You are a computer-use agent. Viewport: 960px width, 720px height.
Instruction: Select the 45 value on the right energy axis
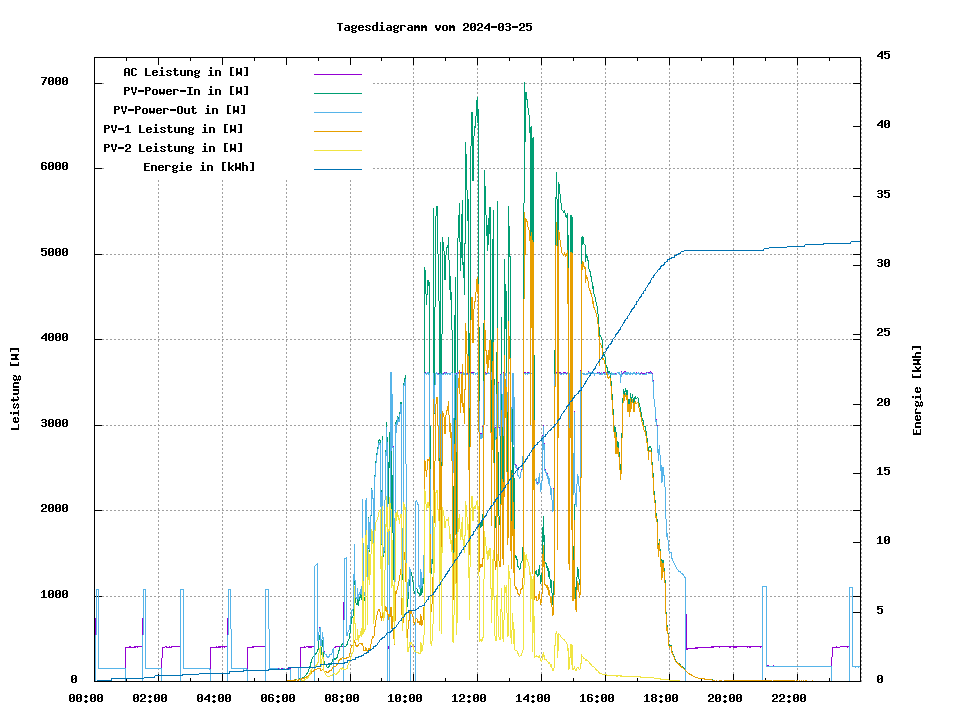(x=883, y=56)
